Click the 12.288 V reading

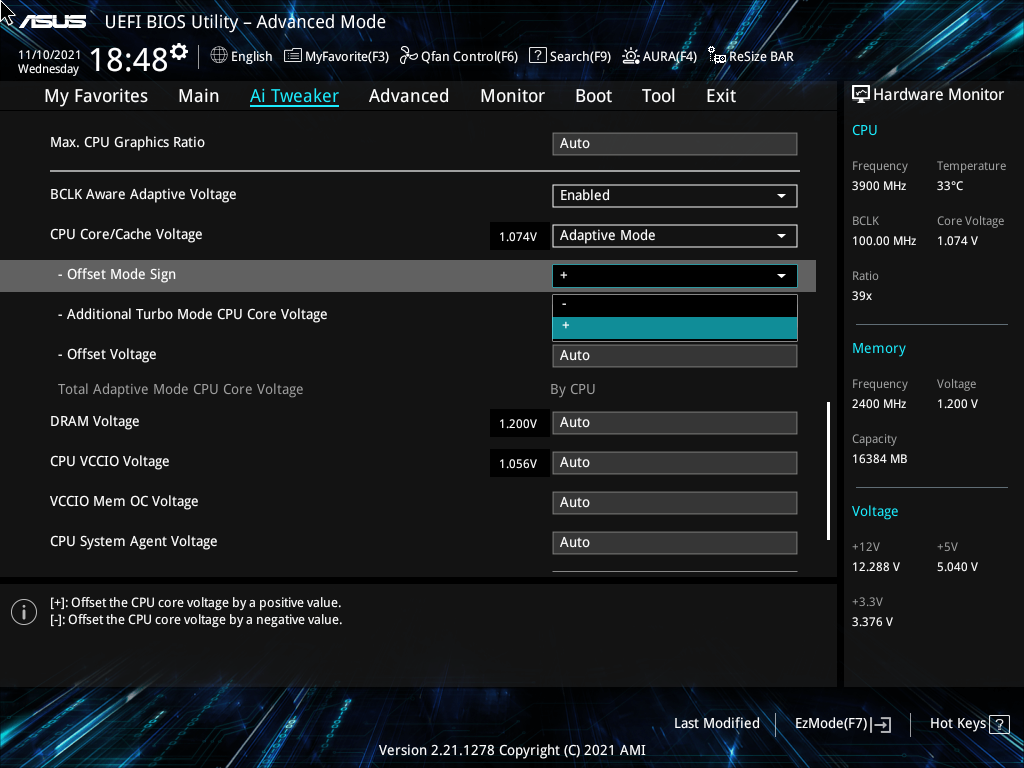click(x=876, y=567)
